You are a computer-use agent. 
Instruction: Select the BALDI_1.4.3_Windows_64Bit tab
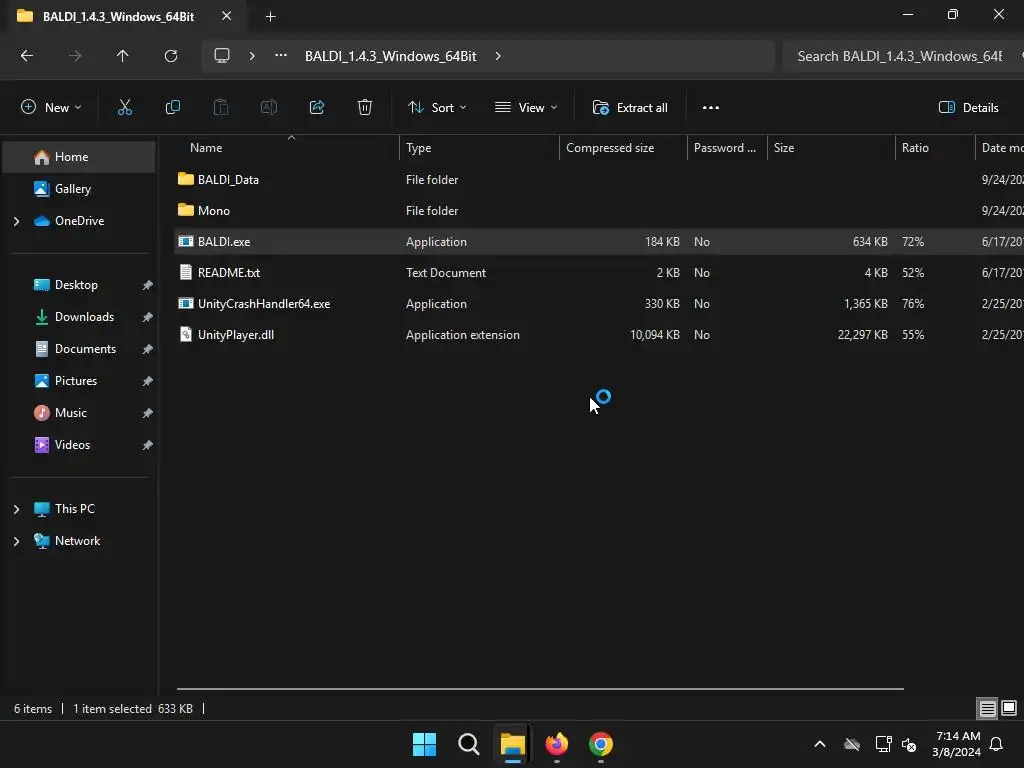pos(118,16)
